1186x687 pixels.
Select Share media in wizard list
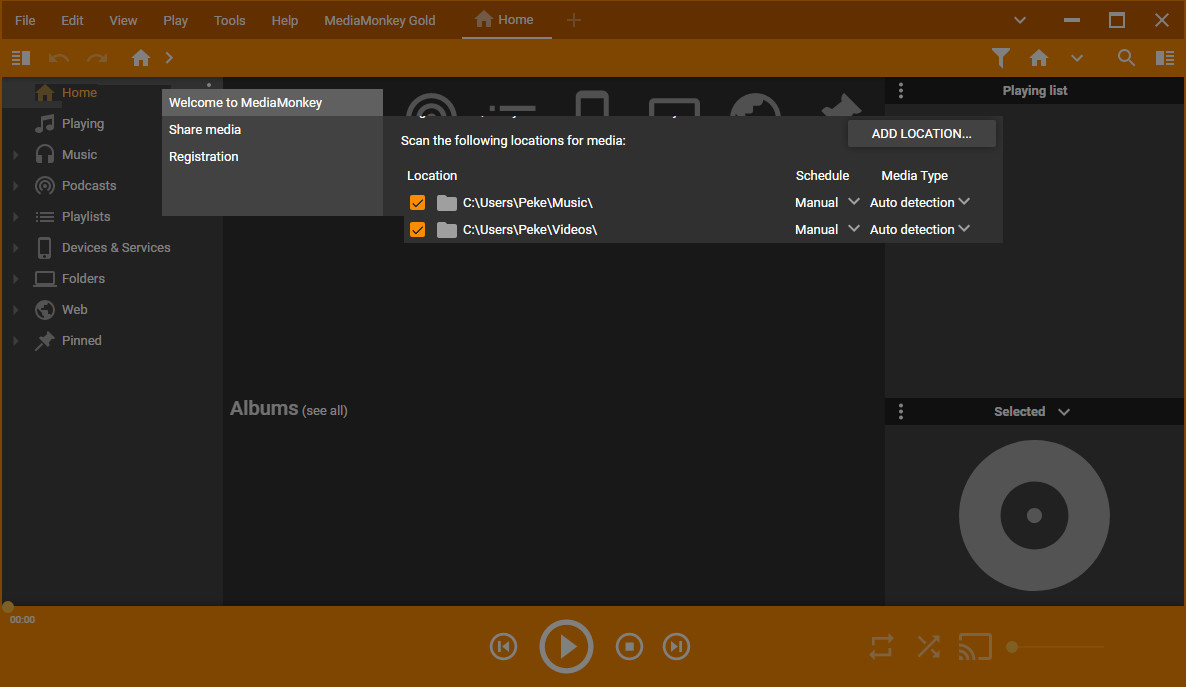[205, 130]
